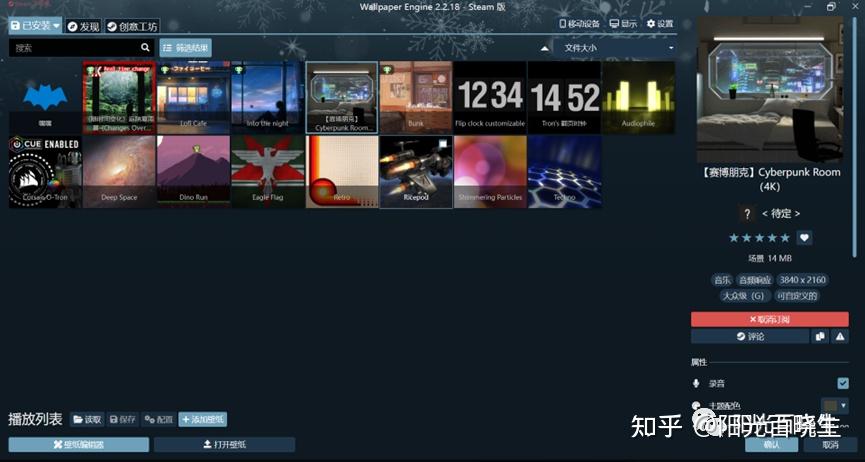Viewport: 865px width, 462px height.
Task: Click playlist 保存 save button
Action: click(x=122, y=419)
